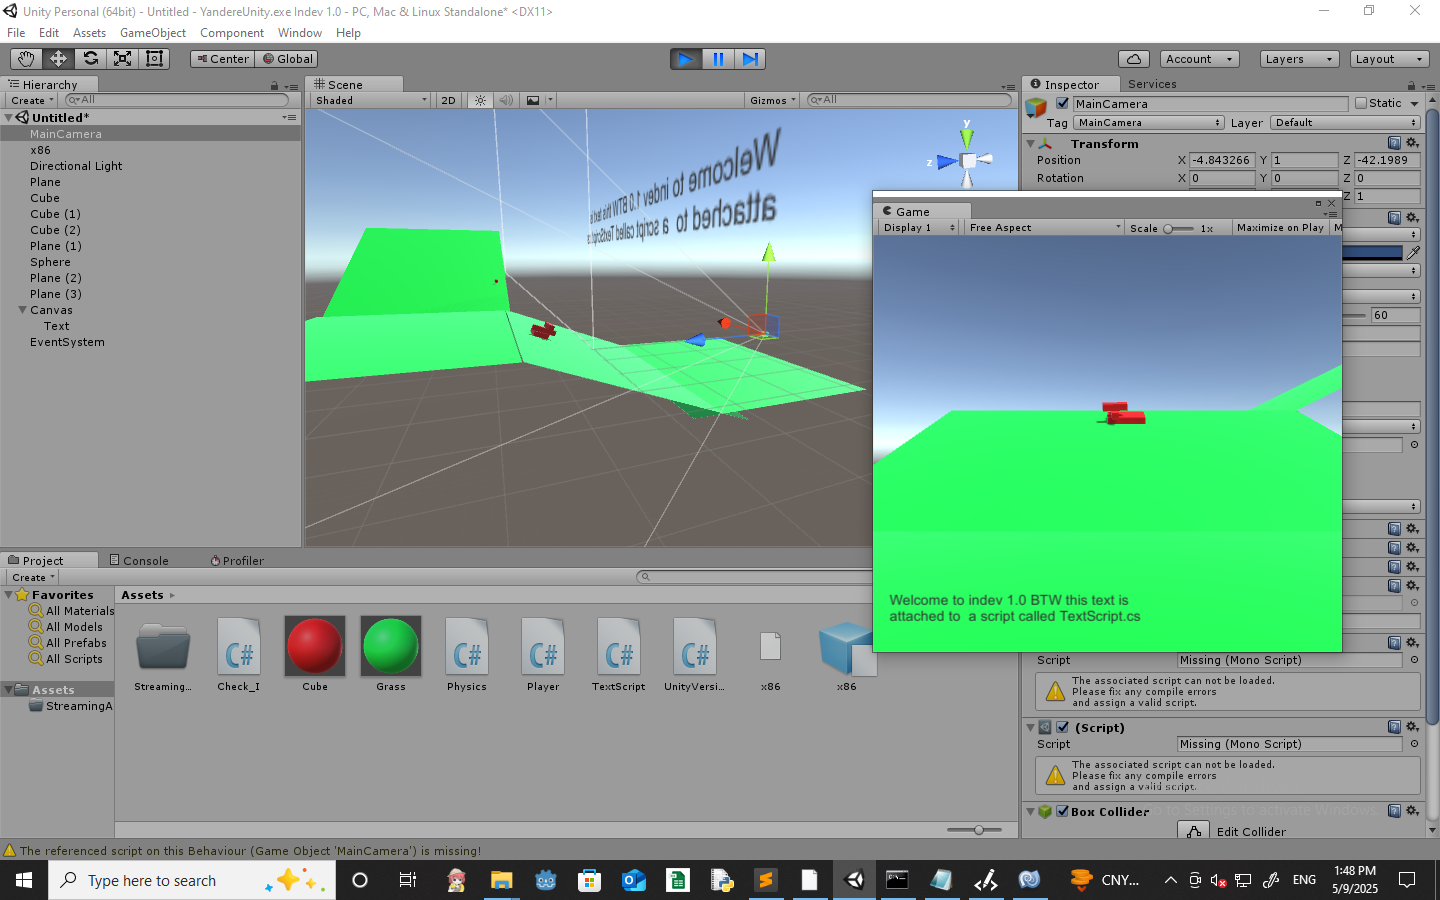The height and width of the screenshot is (900, 1440).
Task: Select the x86 prefab cube asset
Action: (x=847, y=654)
